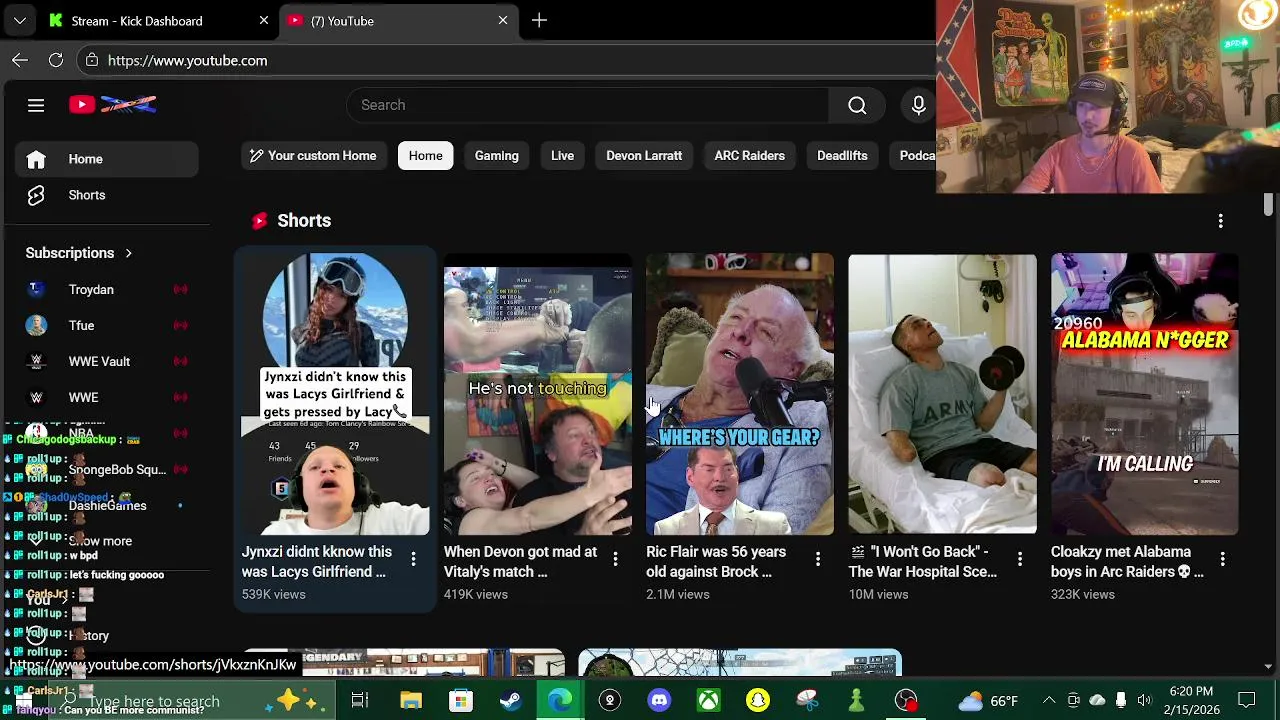Play the 'He's not touching' arm wrestling thumbnail
Viewport: 1280px width, 720px height.
click(537, 394)
